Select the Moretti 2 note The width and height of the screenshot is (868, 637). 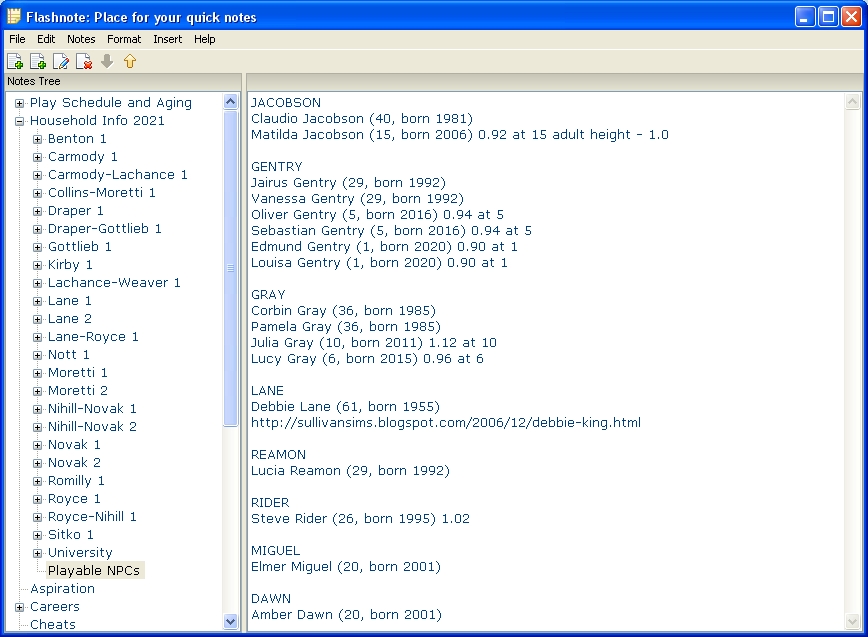tap(78, 391)
